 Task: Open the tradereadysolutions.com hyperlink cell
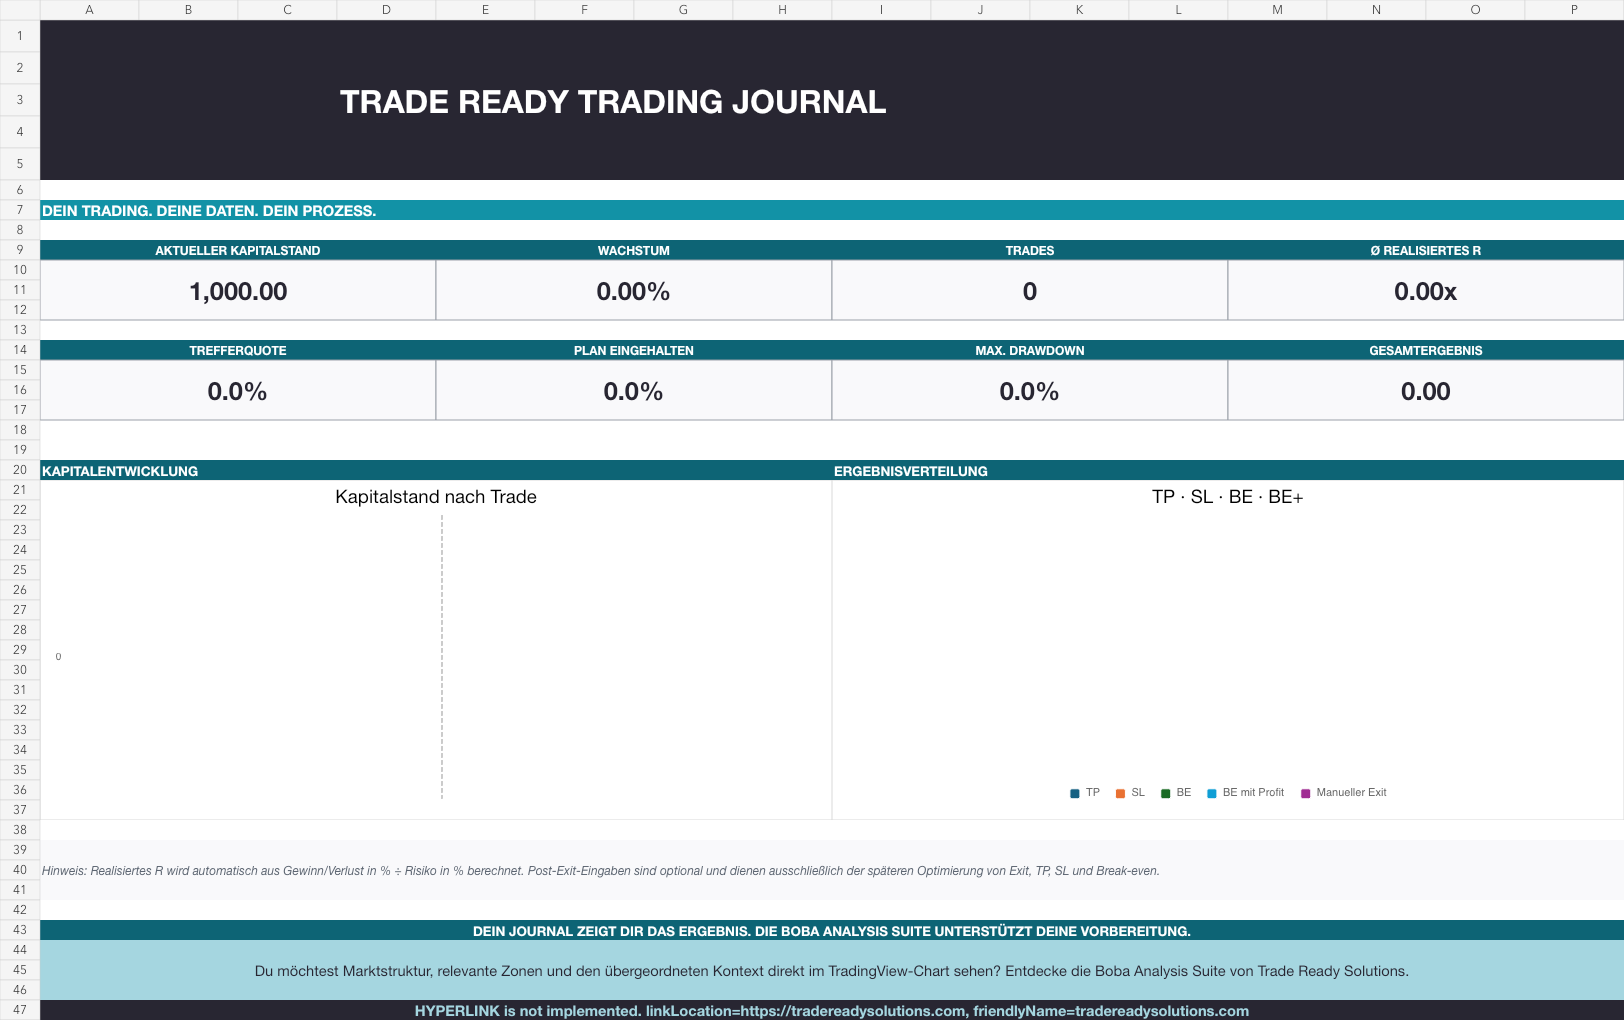click(x=832, y=1010)
